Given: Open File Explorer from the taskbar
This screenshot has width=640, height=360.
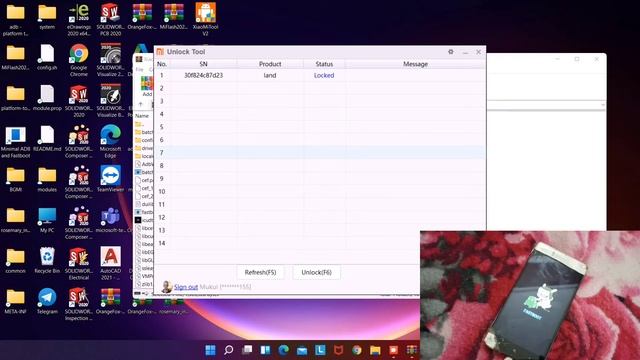Looking at the screenshot, I should coord(375,350).
